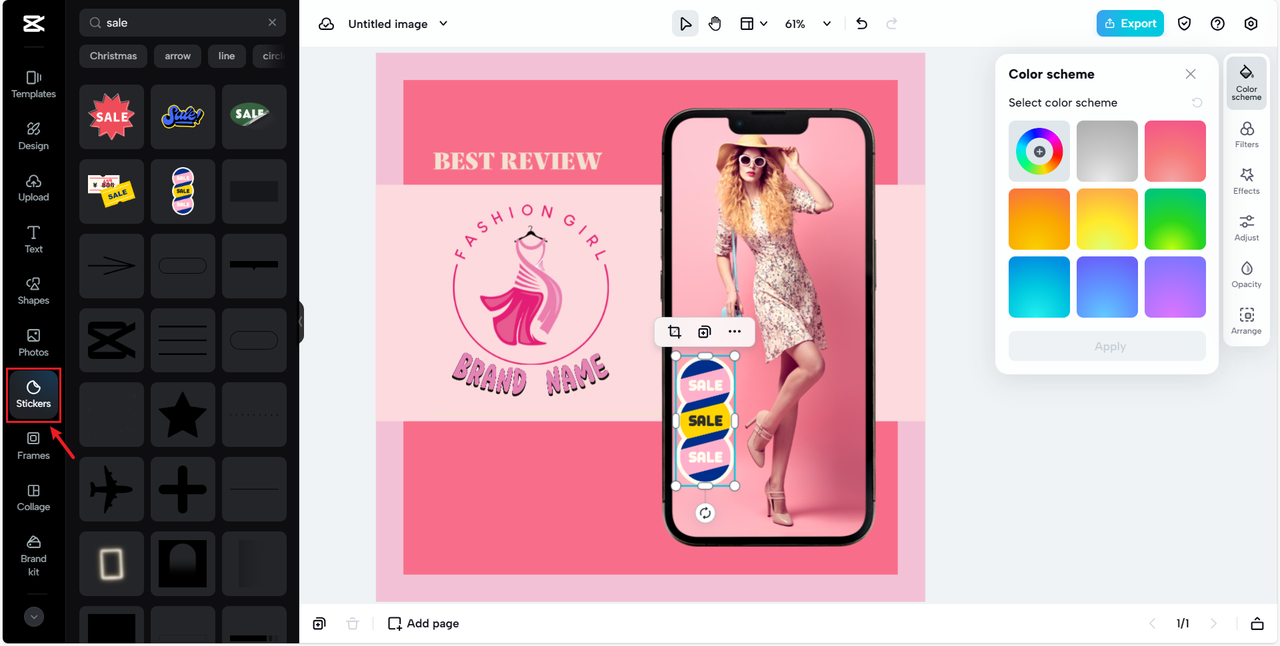Select the Christmas suggestion chip
Viewport: 1280px width, 646px height.
113,56
